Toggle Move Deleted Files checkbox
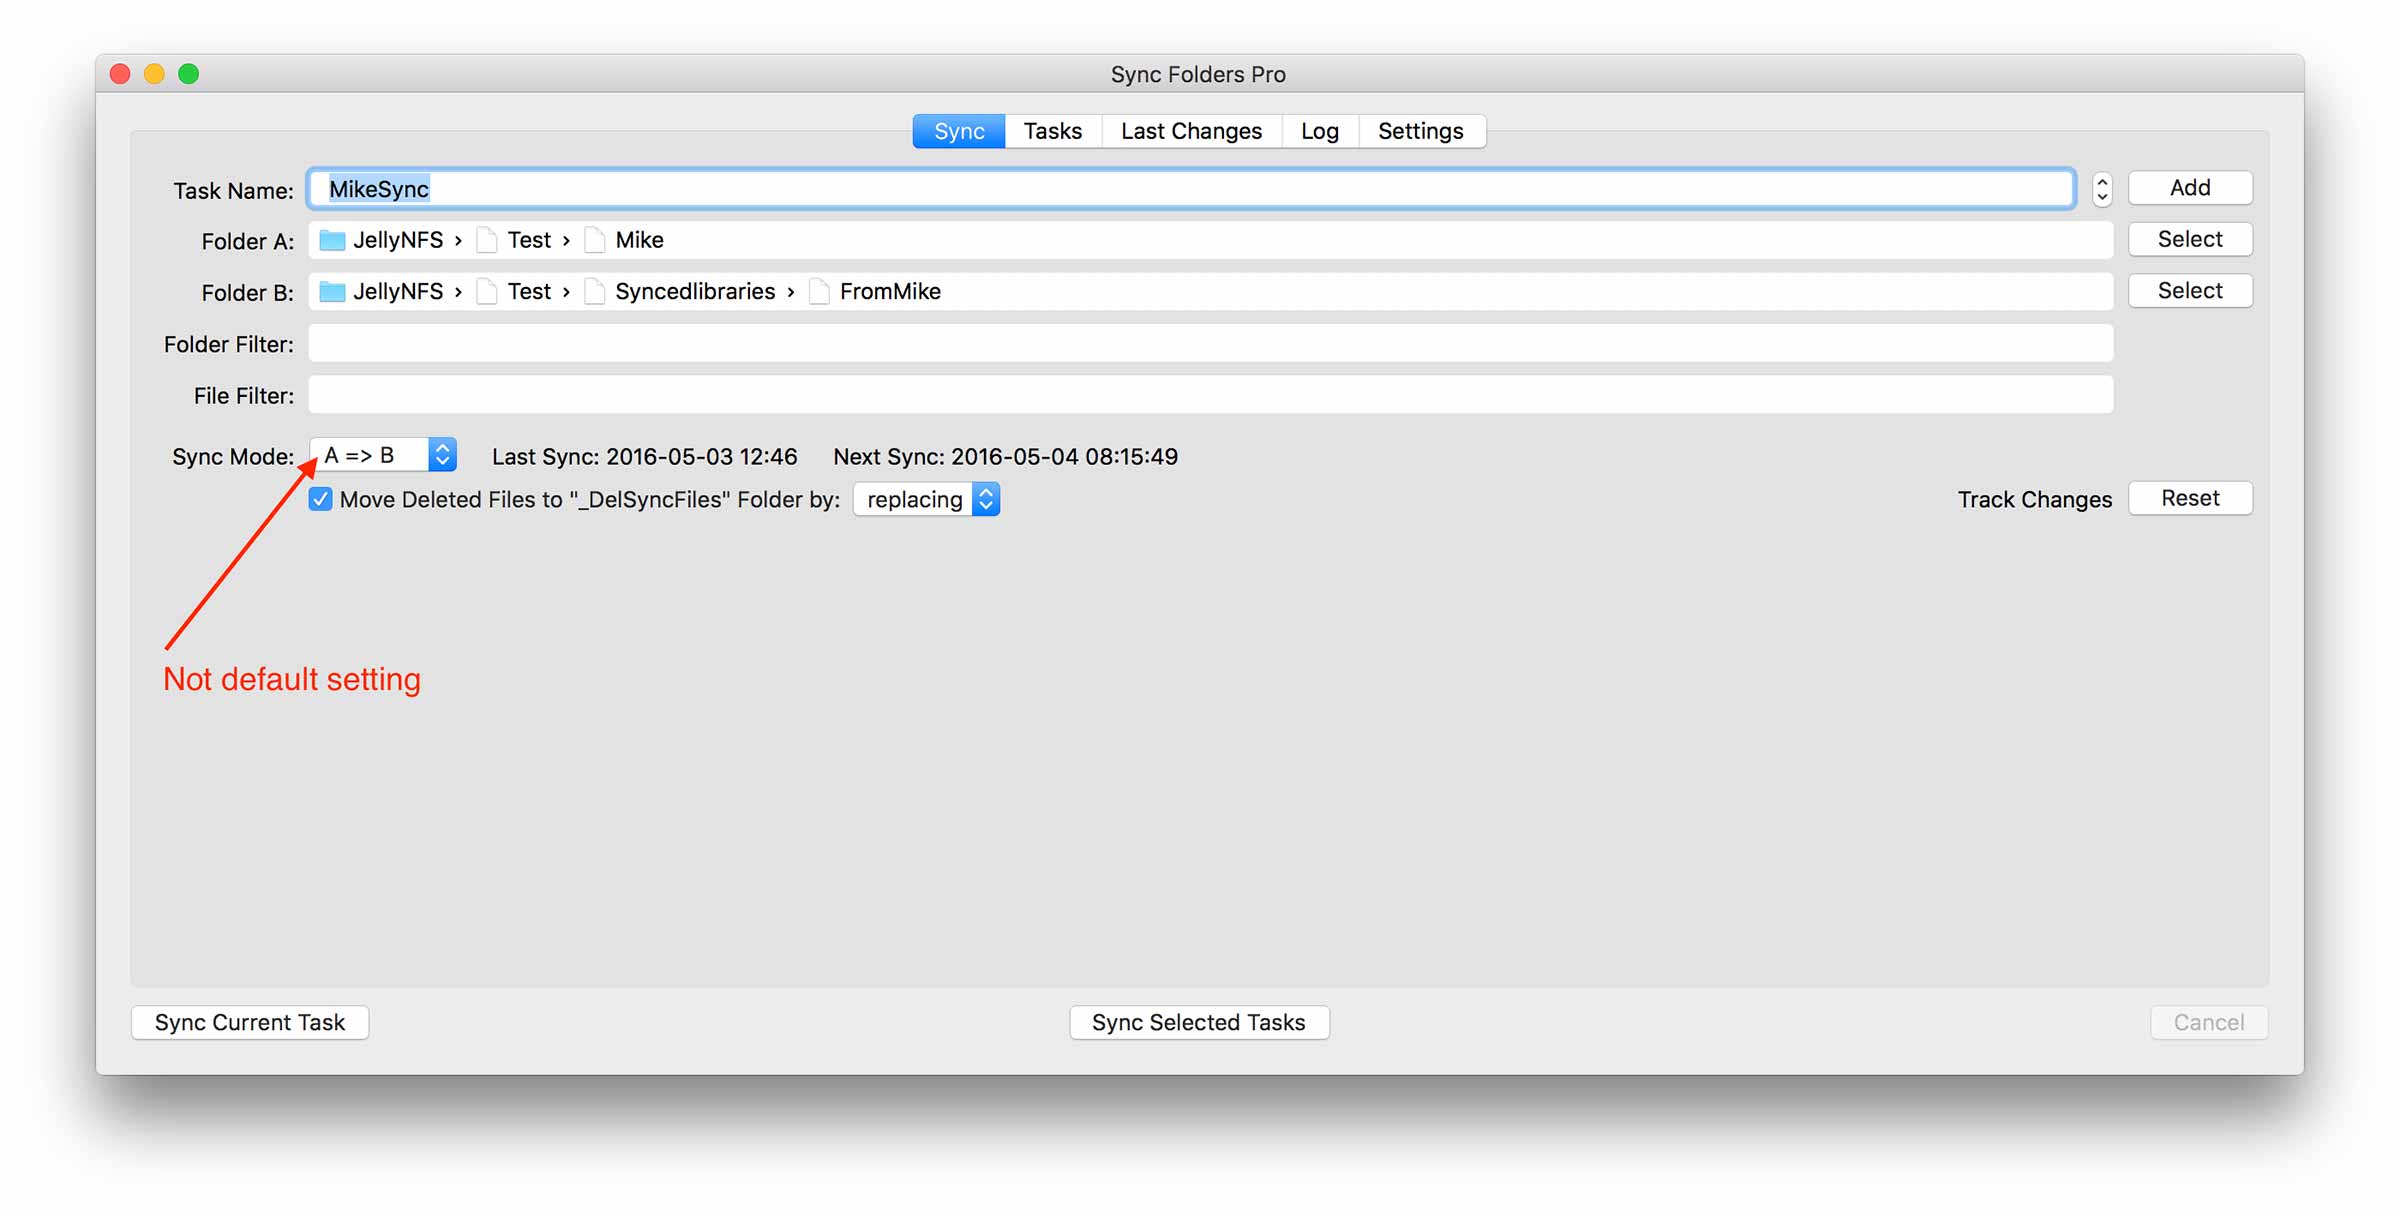Screen dimensions: 2400x1212 tap(320, 499)
